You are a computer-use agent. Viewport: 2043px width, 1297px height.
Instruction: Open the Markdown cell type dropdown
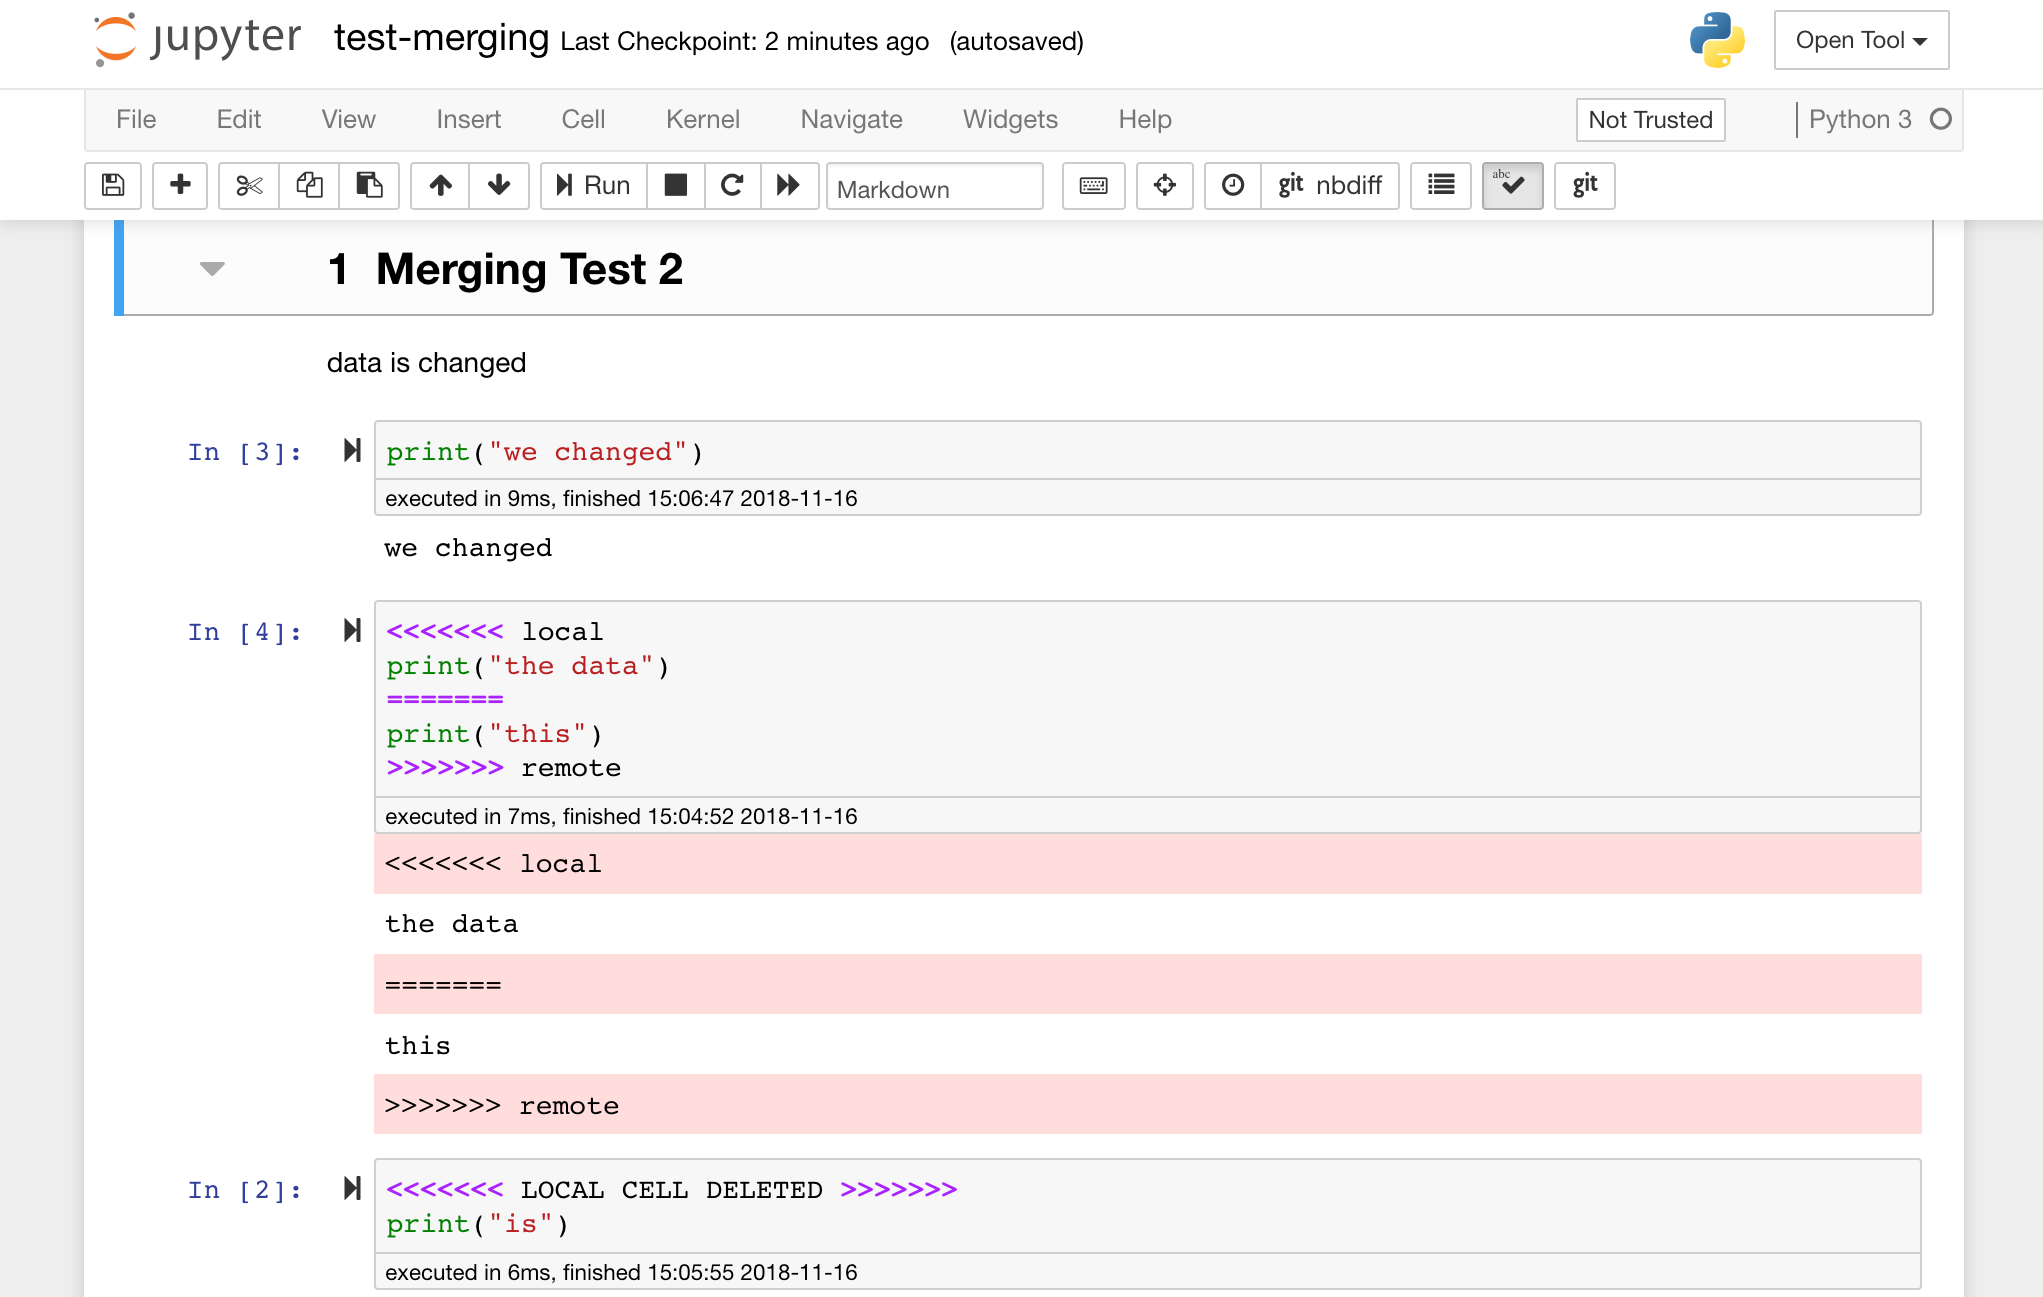point(934,188)
